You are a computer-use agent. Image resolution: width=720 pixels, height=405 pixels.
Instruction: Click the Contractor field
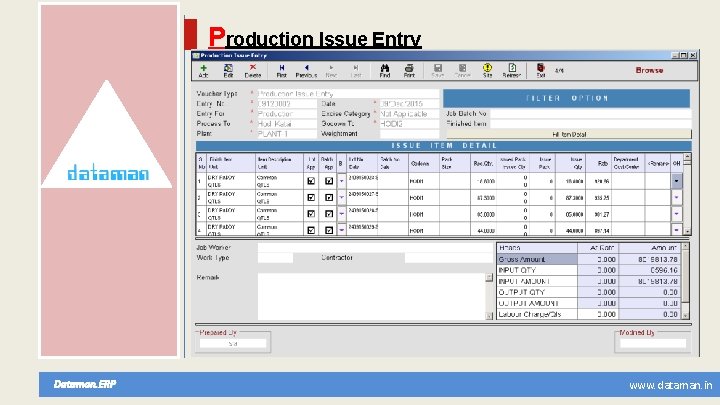coord(449,258)
